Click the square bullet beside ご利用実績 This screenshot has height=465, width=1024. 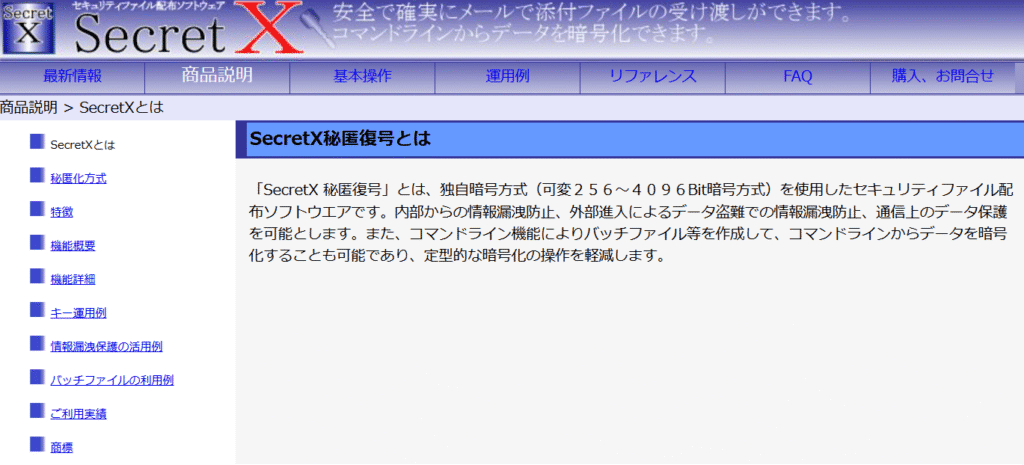pos(37,410)
